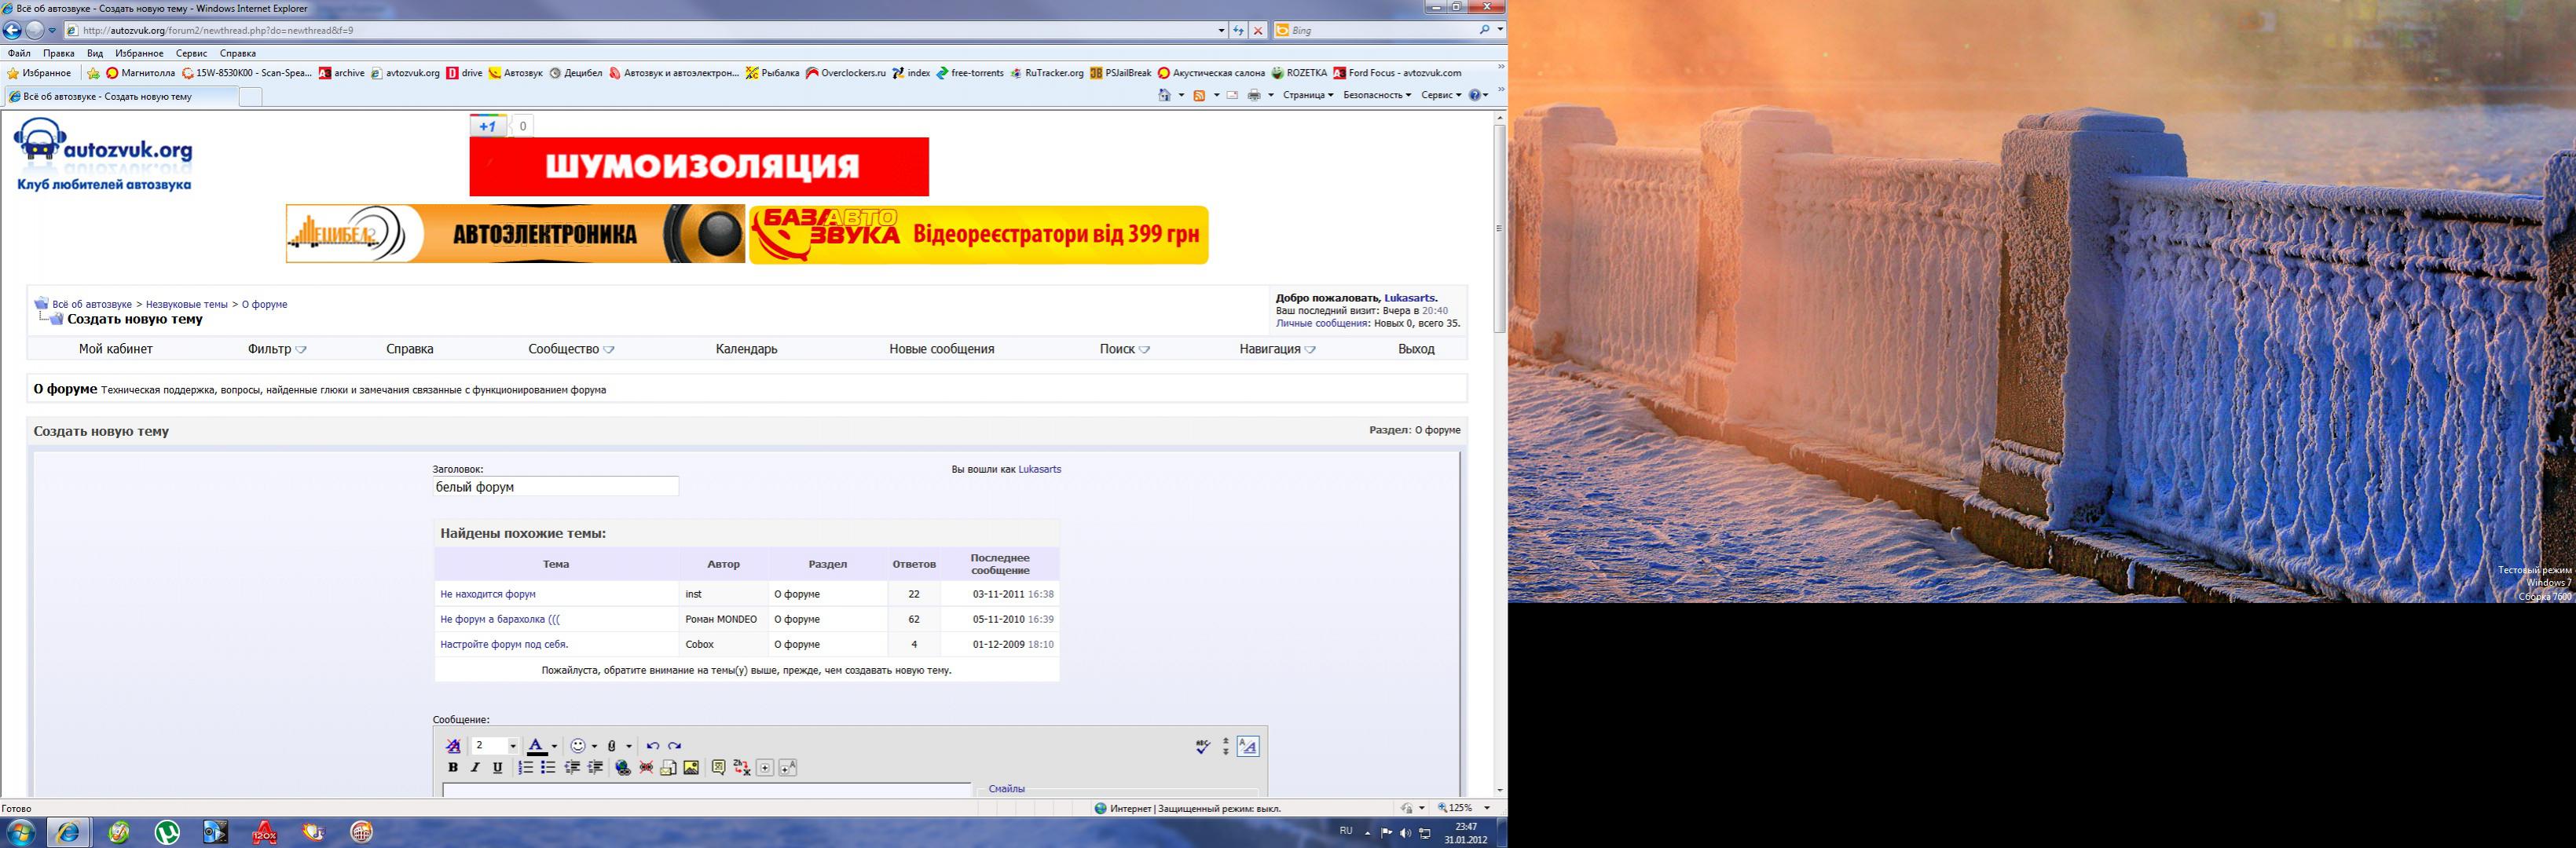
Task: Click the insert image icon
Action: pos(691,767)
